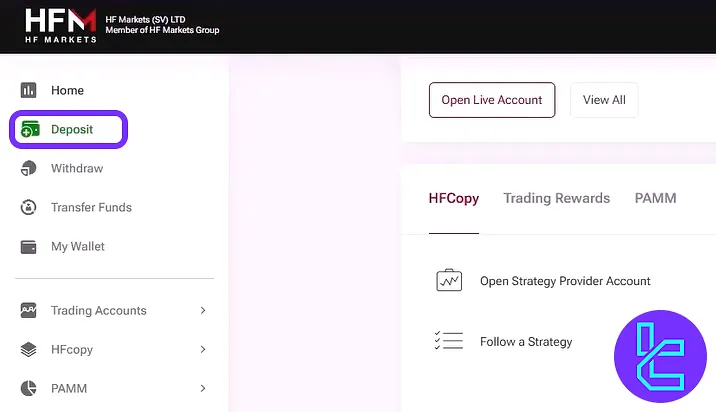The width and height of the screenshot is (716, 412).
Task: Click the Withdraw icon in sidebar
Action: 28,168
